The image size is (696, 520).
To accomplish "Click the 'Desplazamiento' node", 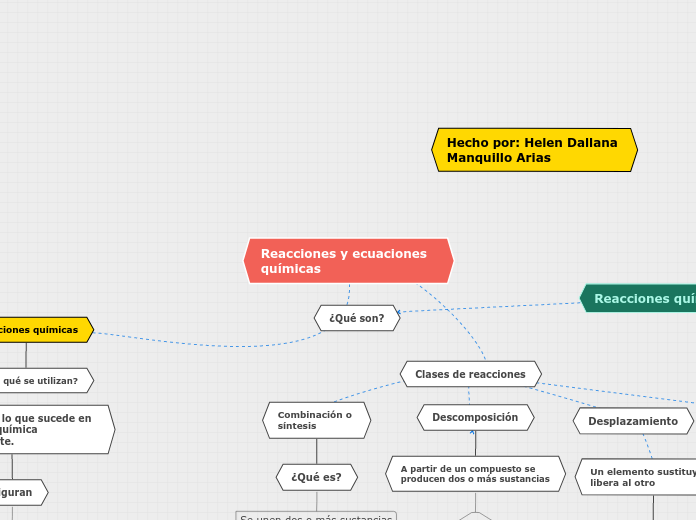I will [x=633, y=421].
